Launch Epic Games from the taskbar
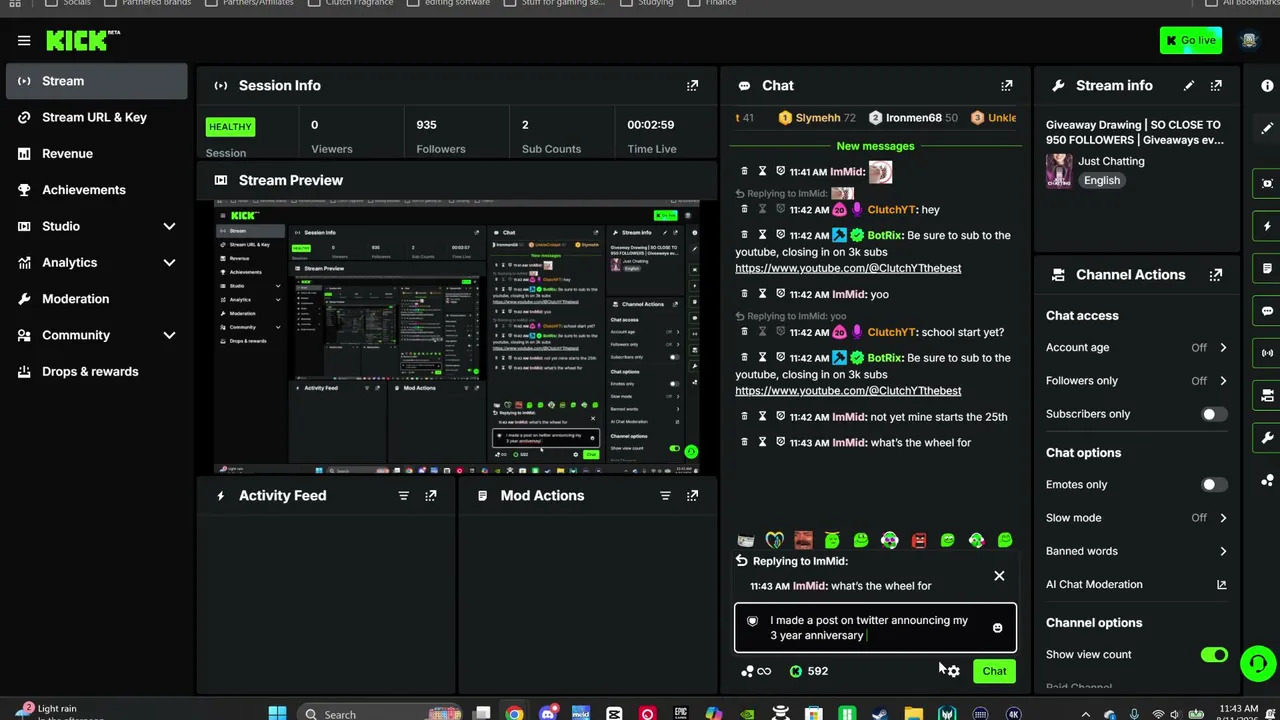 [681, 714]
